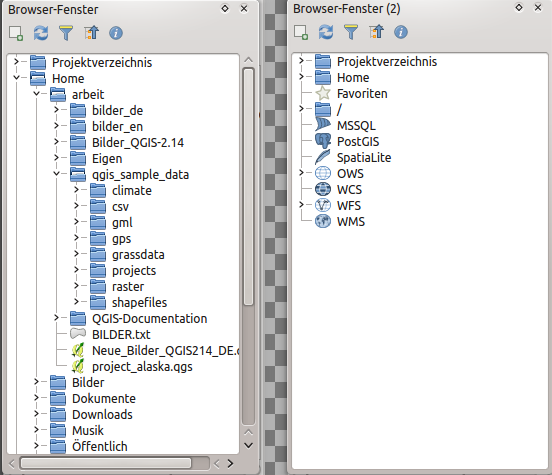The width and height of the screenshot is (552, 475).
Task: Click the vertical scrollbar thumb in left browser
Action: (x=249, y=187)
